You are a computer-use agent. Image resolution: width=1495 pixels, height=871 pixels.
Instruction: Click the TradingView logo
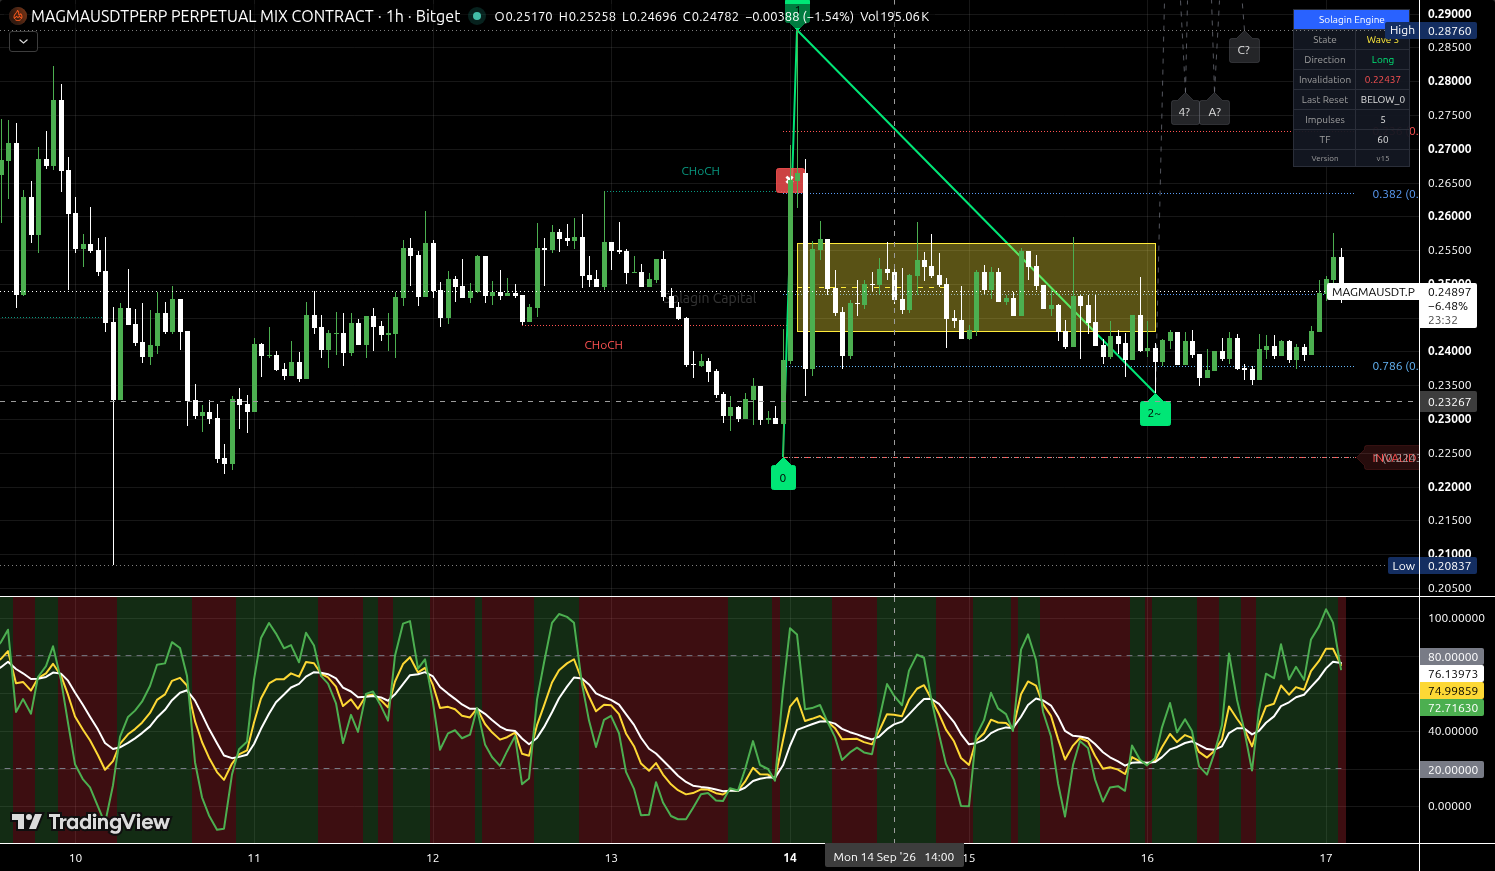click(90, 822)
